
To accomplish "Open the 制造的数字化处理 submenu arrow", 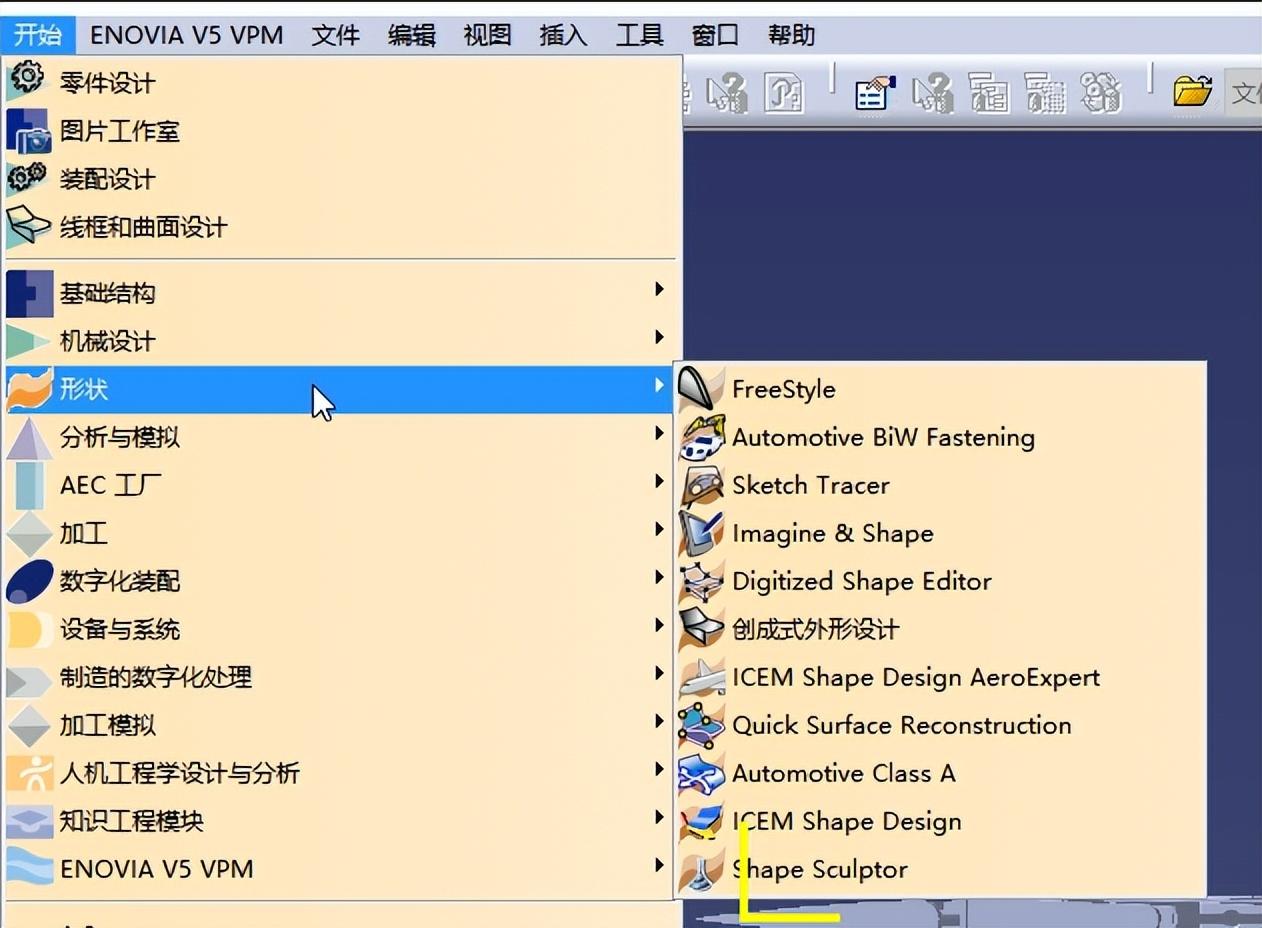I will pos(659,673).
